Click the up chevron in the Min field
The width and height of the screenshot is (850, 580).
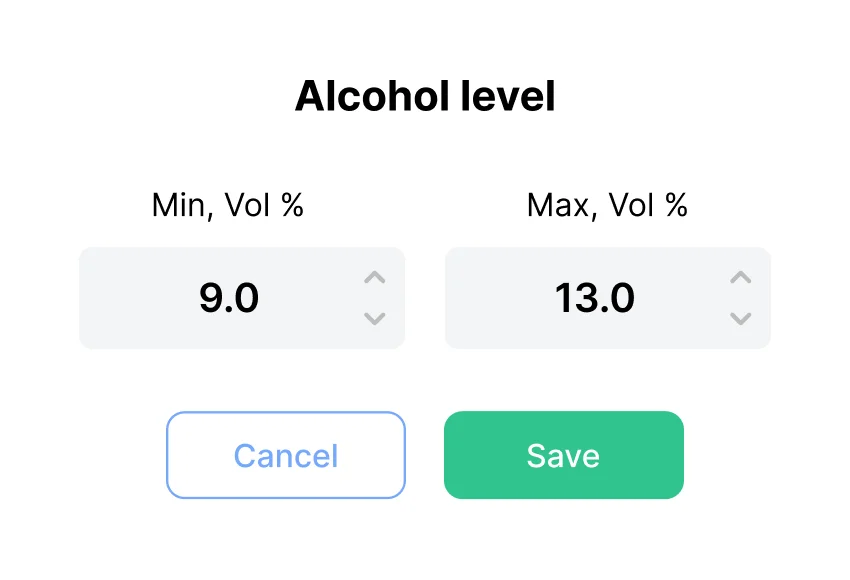375,278
